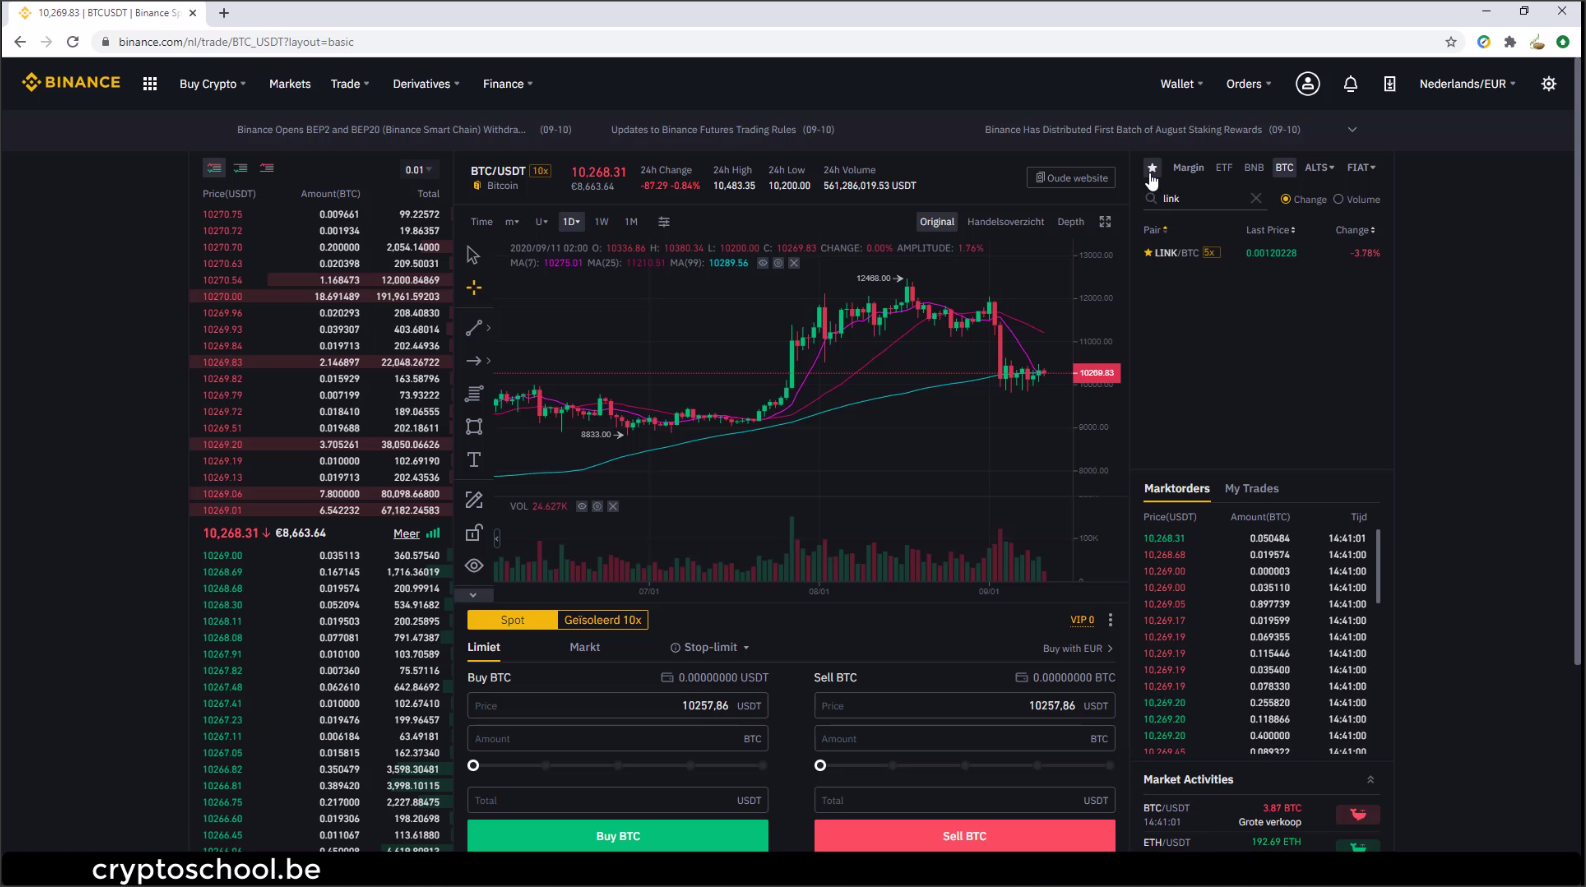Toggle visibility of MA indicator
This screenshot has height=887, width=1586.
pos(762,263)
